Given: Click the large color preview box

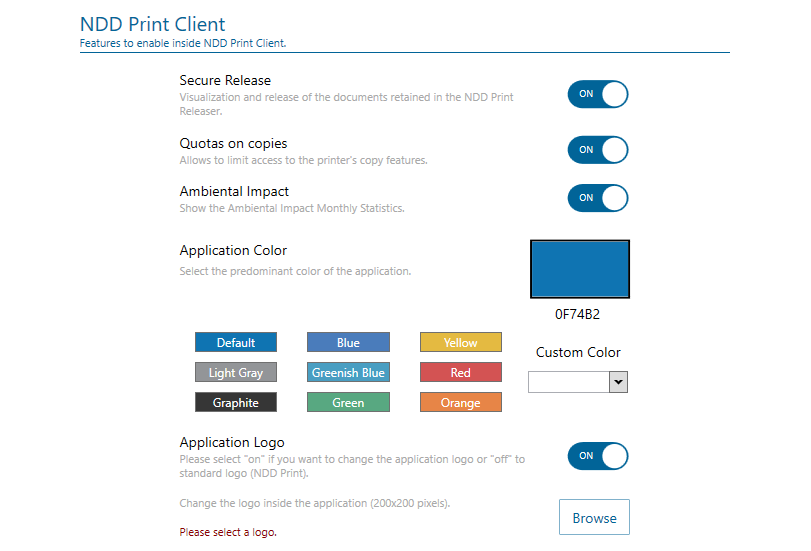Looking at the screenshot, I should click(x=579, y=269).
